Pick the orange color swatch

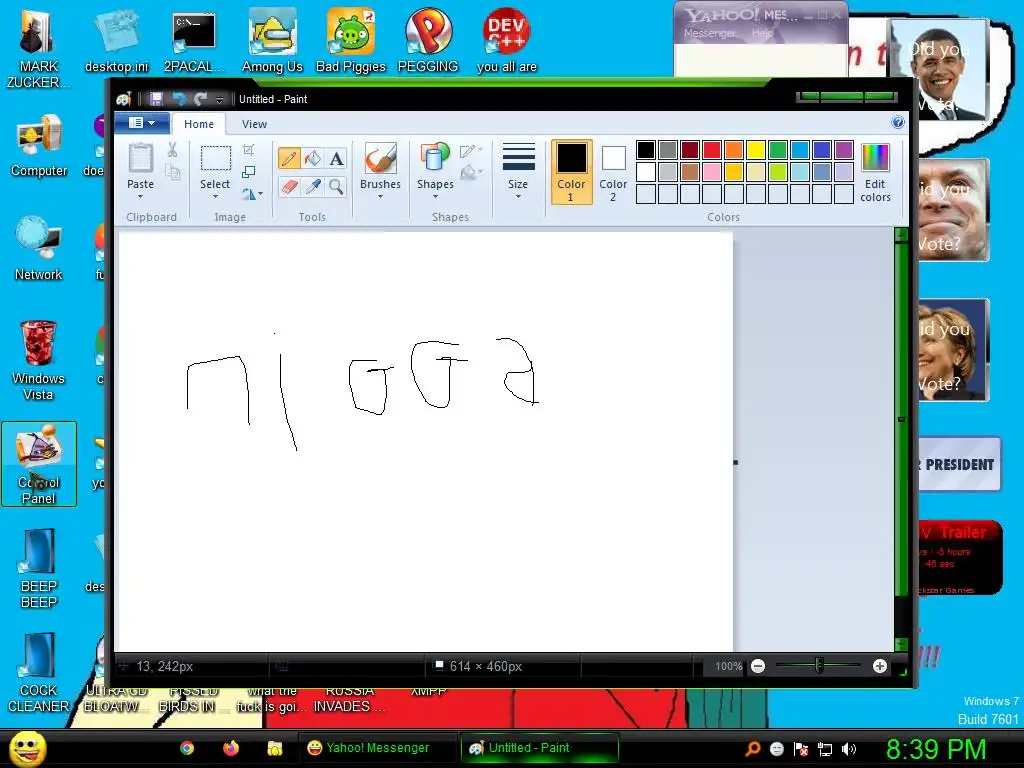[734, 150]
